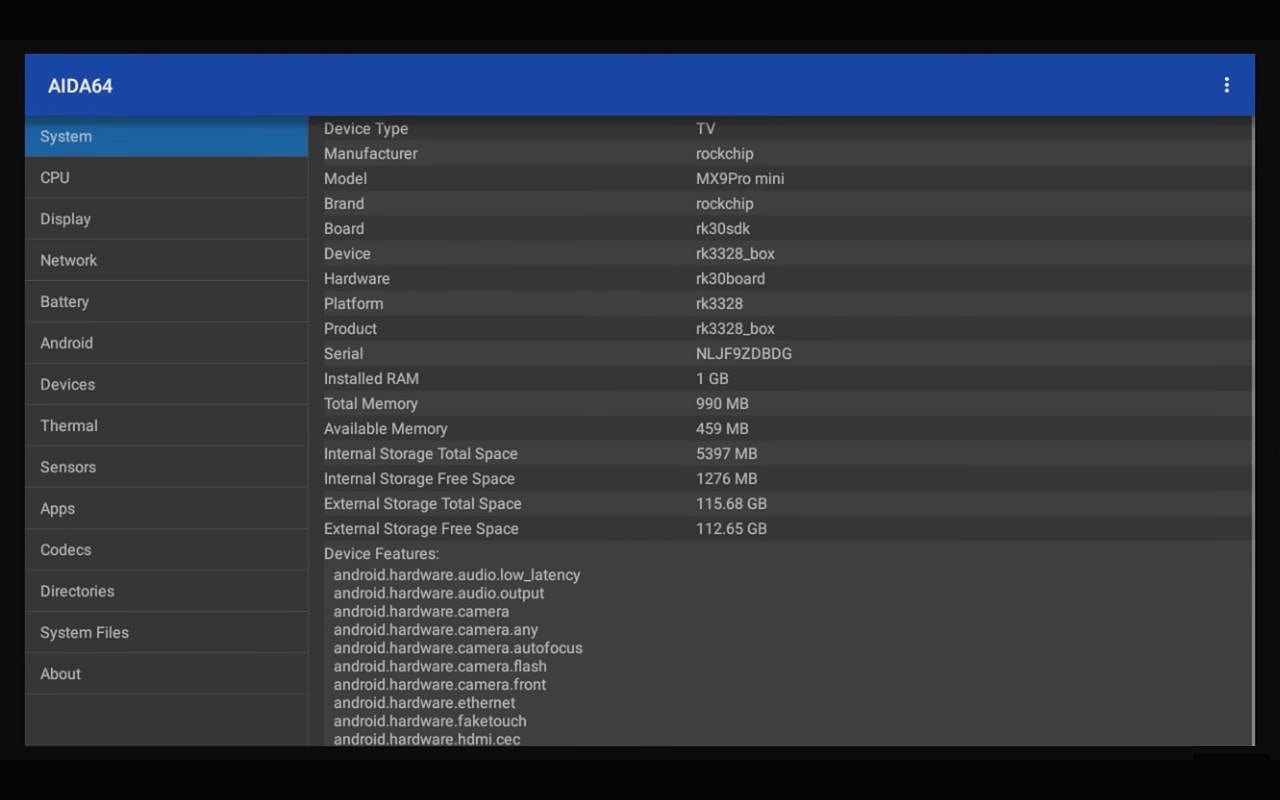
Task: Select the android.hardware.audio.low_latency feature
Action: pos(457,575)
